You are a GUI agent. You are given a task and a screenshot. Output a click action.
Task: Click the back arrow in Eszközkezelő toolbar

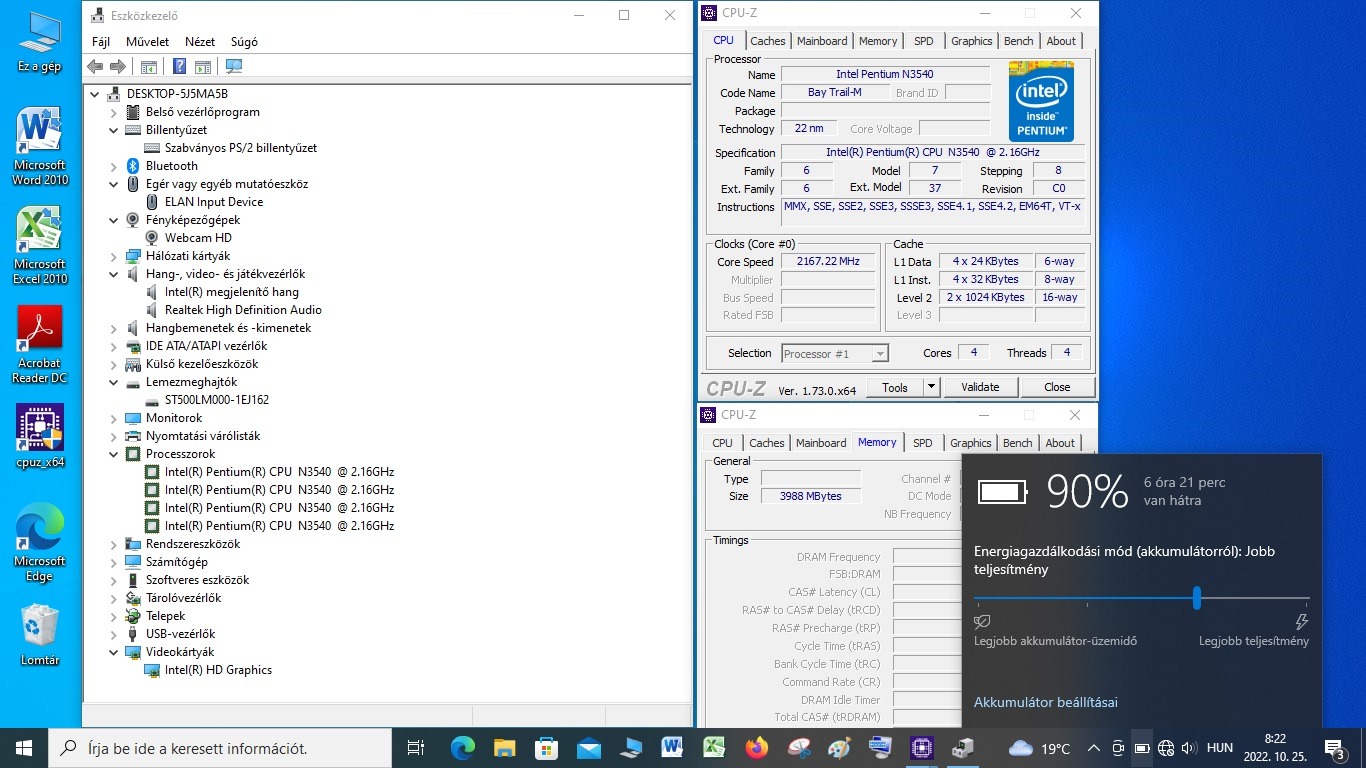[x=95, y=67]
